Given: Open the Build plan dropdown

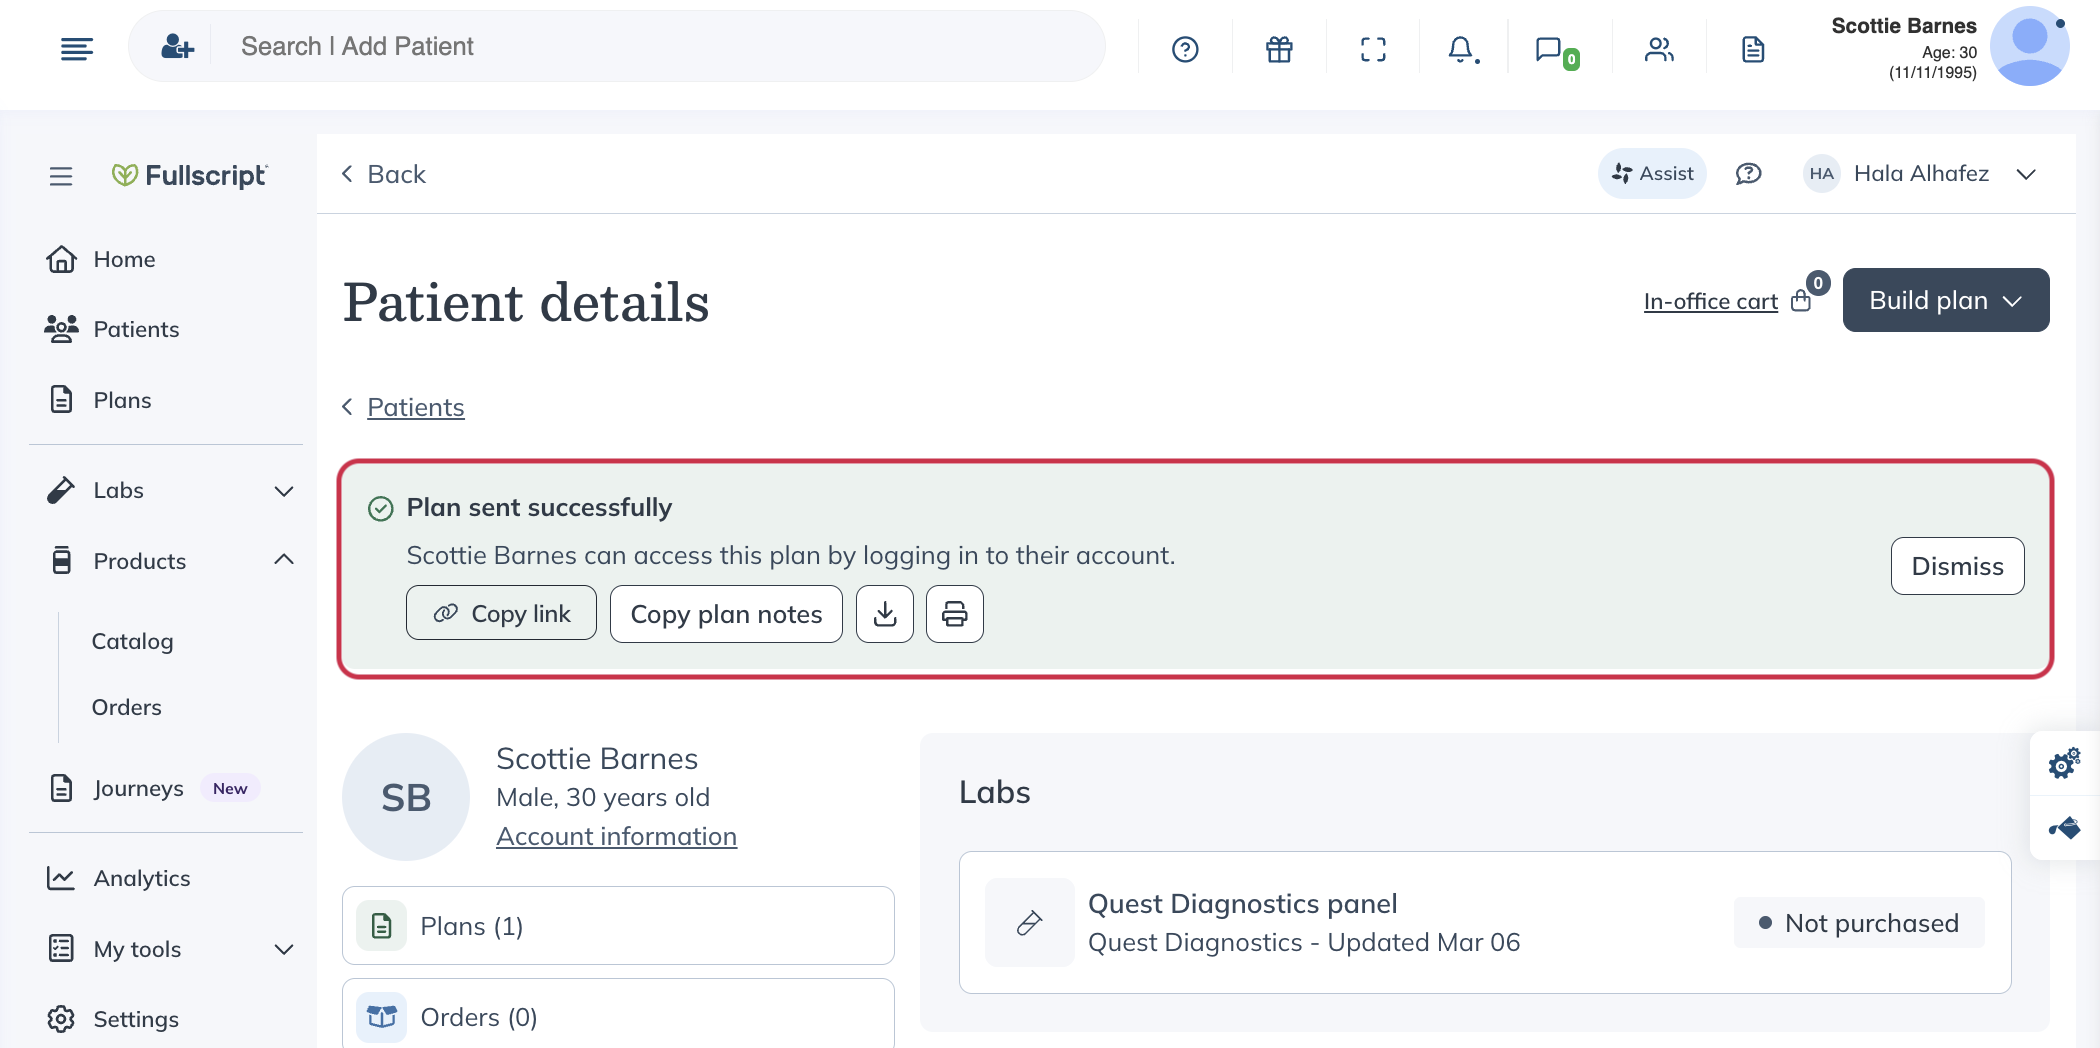Looking at the screenshot, I should [x=1945, y=300].
